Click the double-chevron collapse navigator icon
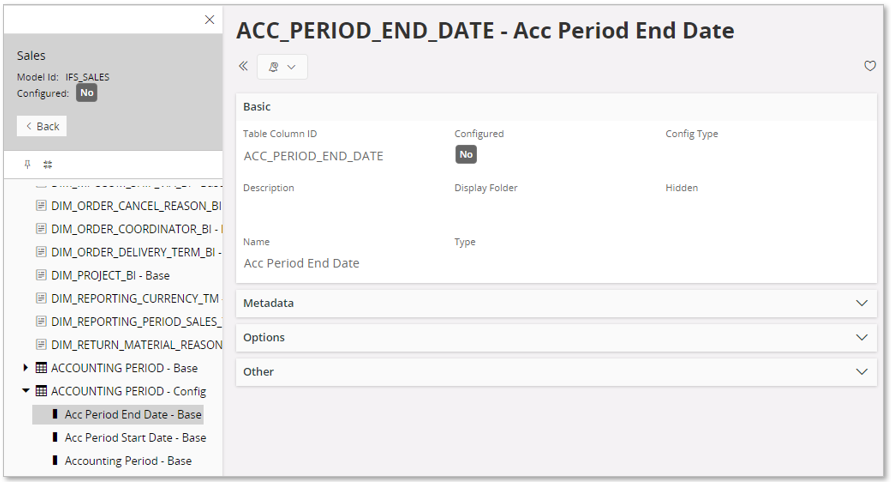Viewport: 891px width, 482px height. coord(243,66)
